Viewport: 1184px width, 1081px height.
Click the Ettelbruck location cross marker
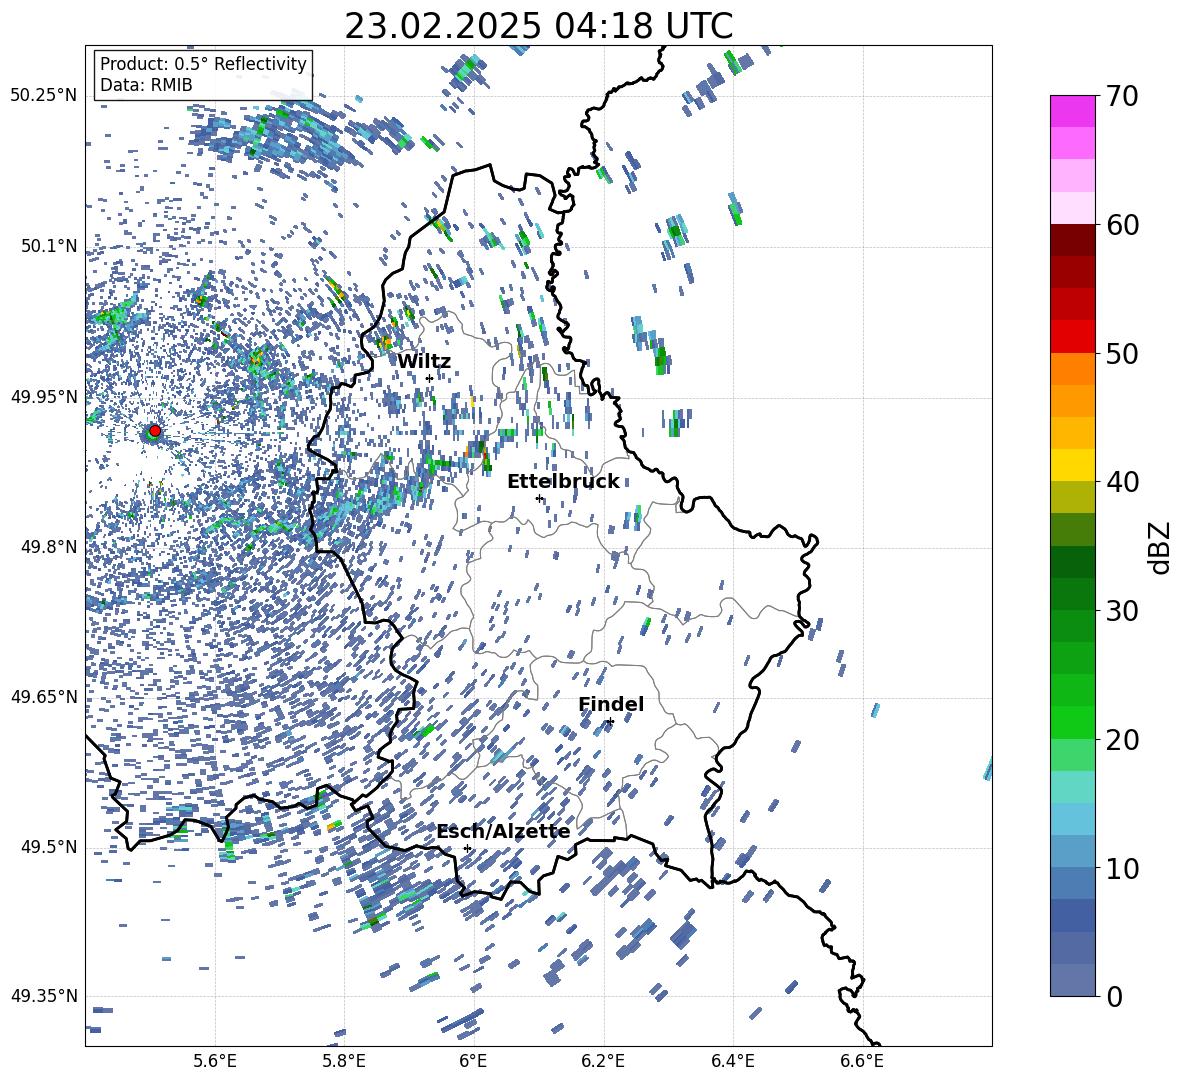[x=539, y=498]
